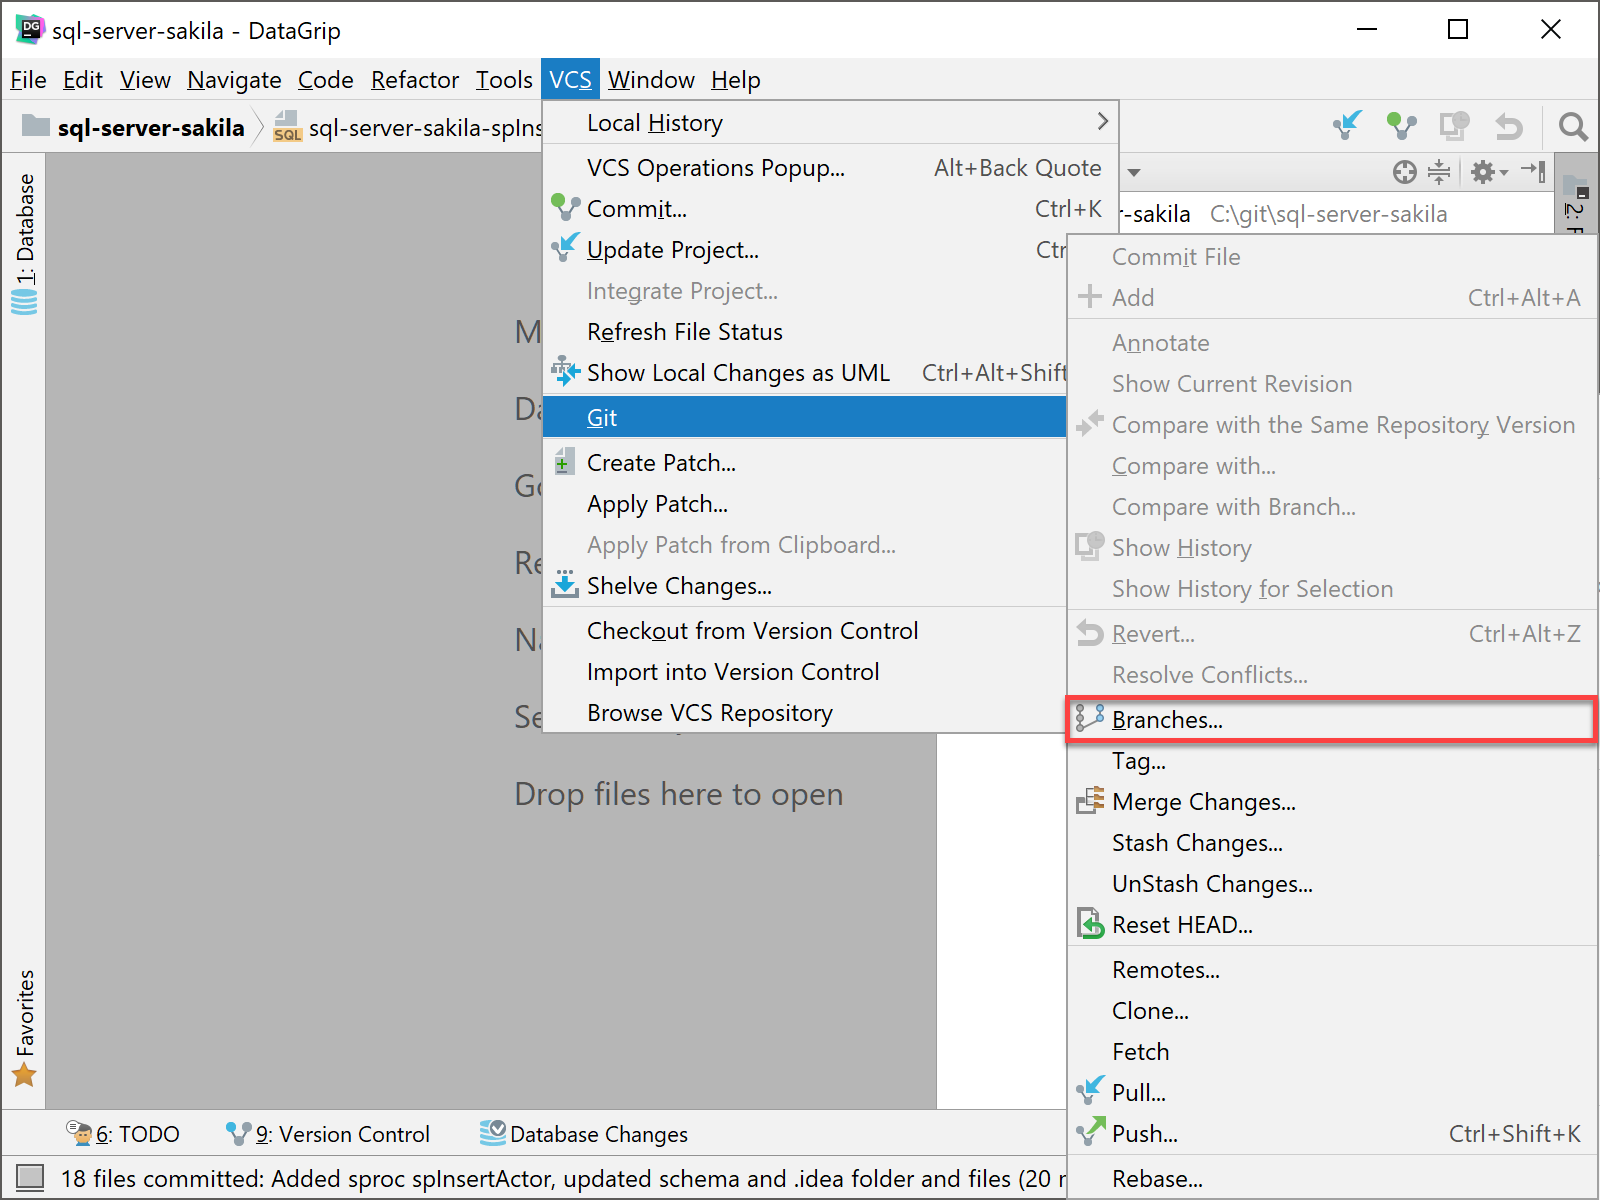Click Merge Changes... in Git submenu
1600x1200 pixels.
1332,802
